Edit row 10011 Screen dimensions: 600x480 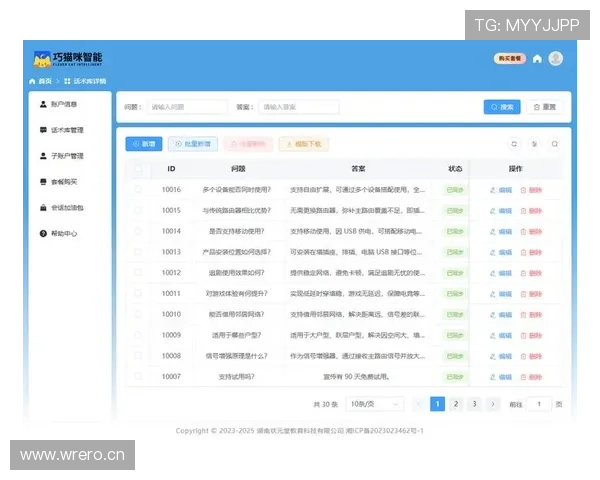point(501,294)
